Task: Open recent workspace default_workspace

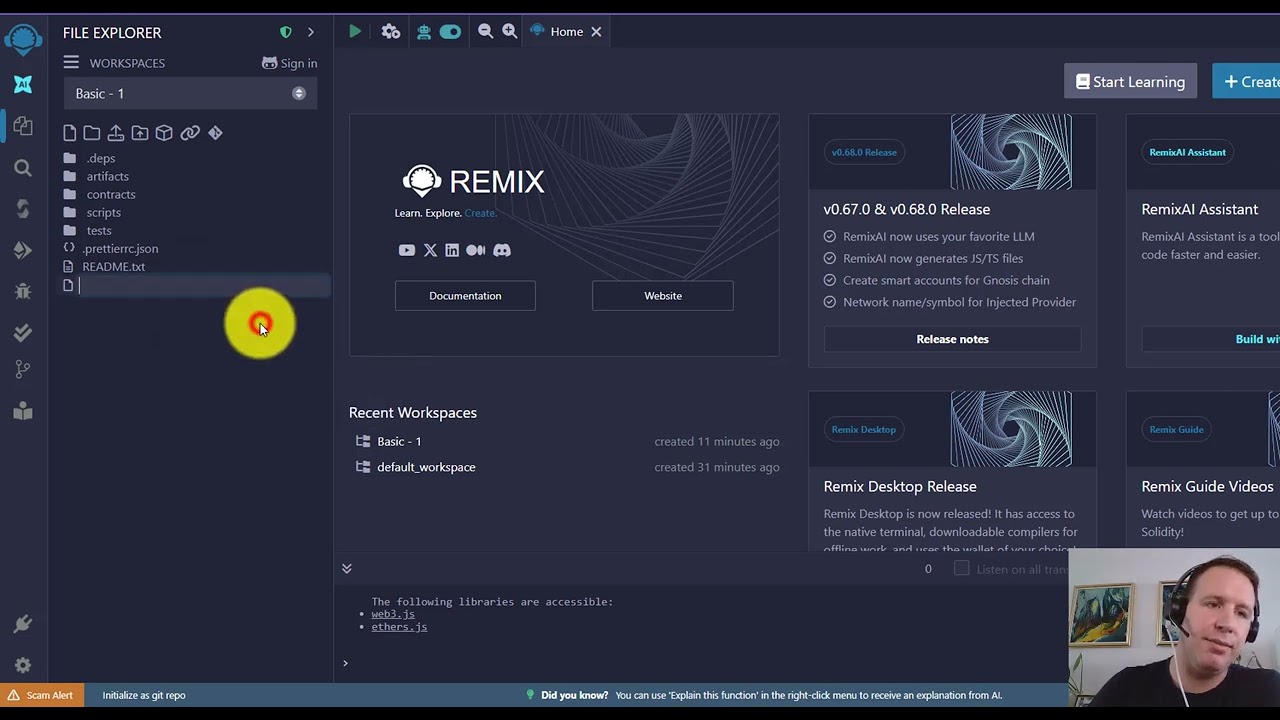Action: [x=426, y=468]
